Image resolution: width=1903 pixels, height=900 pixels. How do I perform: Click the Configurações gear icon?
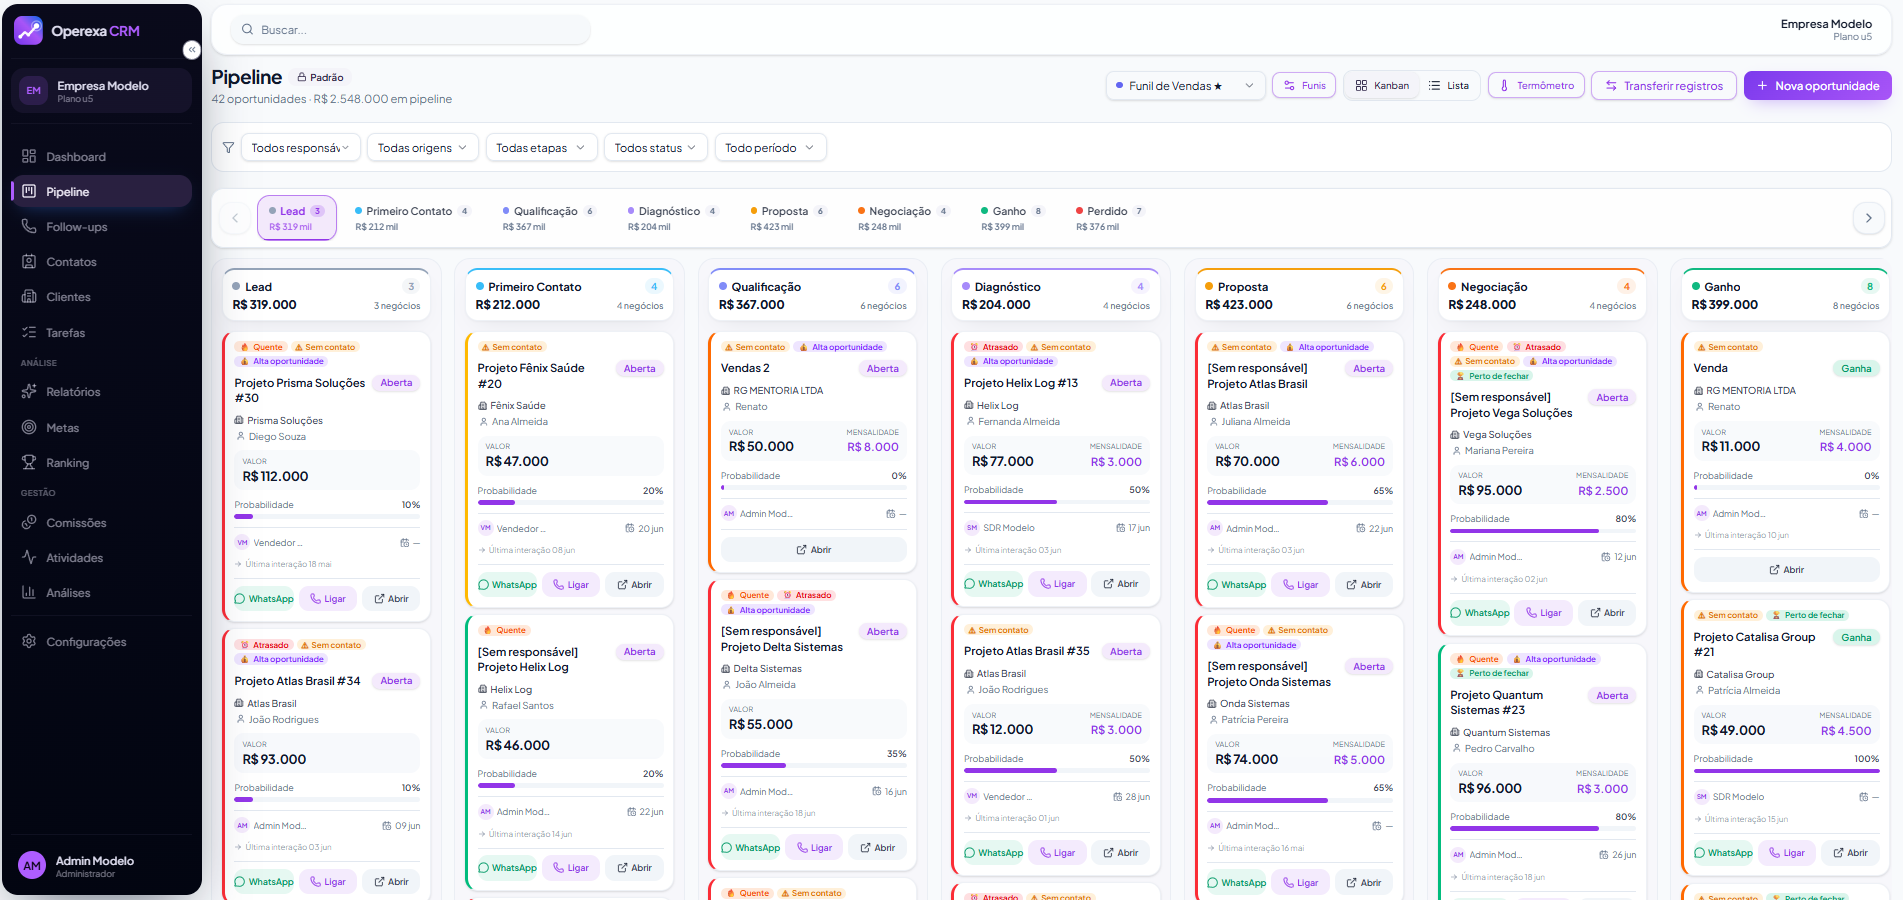click(29, 642)
